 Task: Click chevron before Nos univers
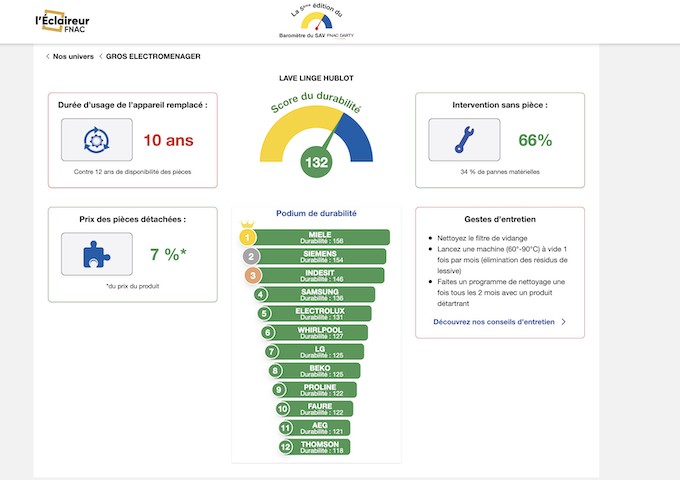click(48, 56)
